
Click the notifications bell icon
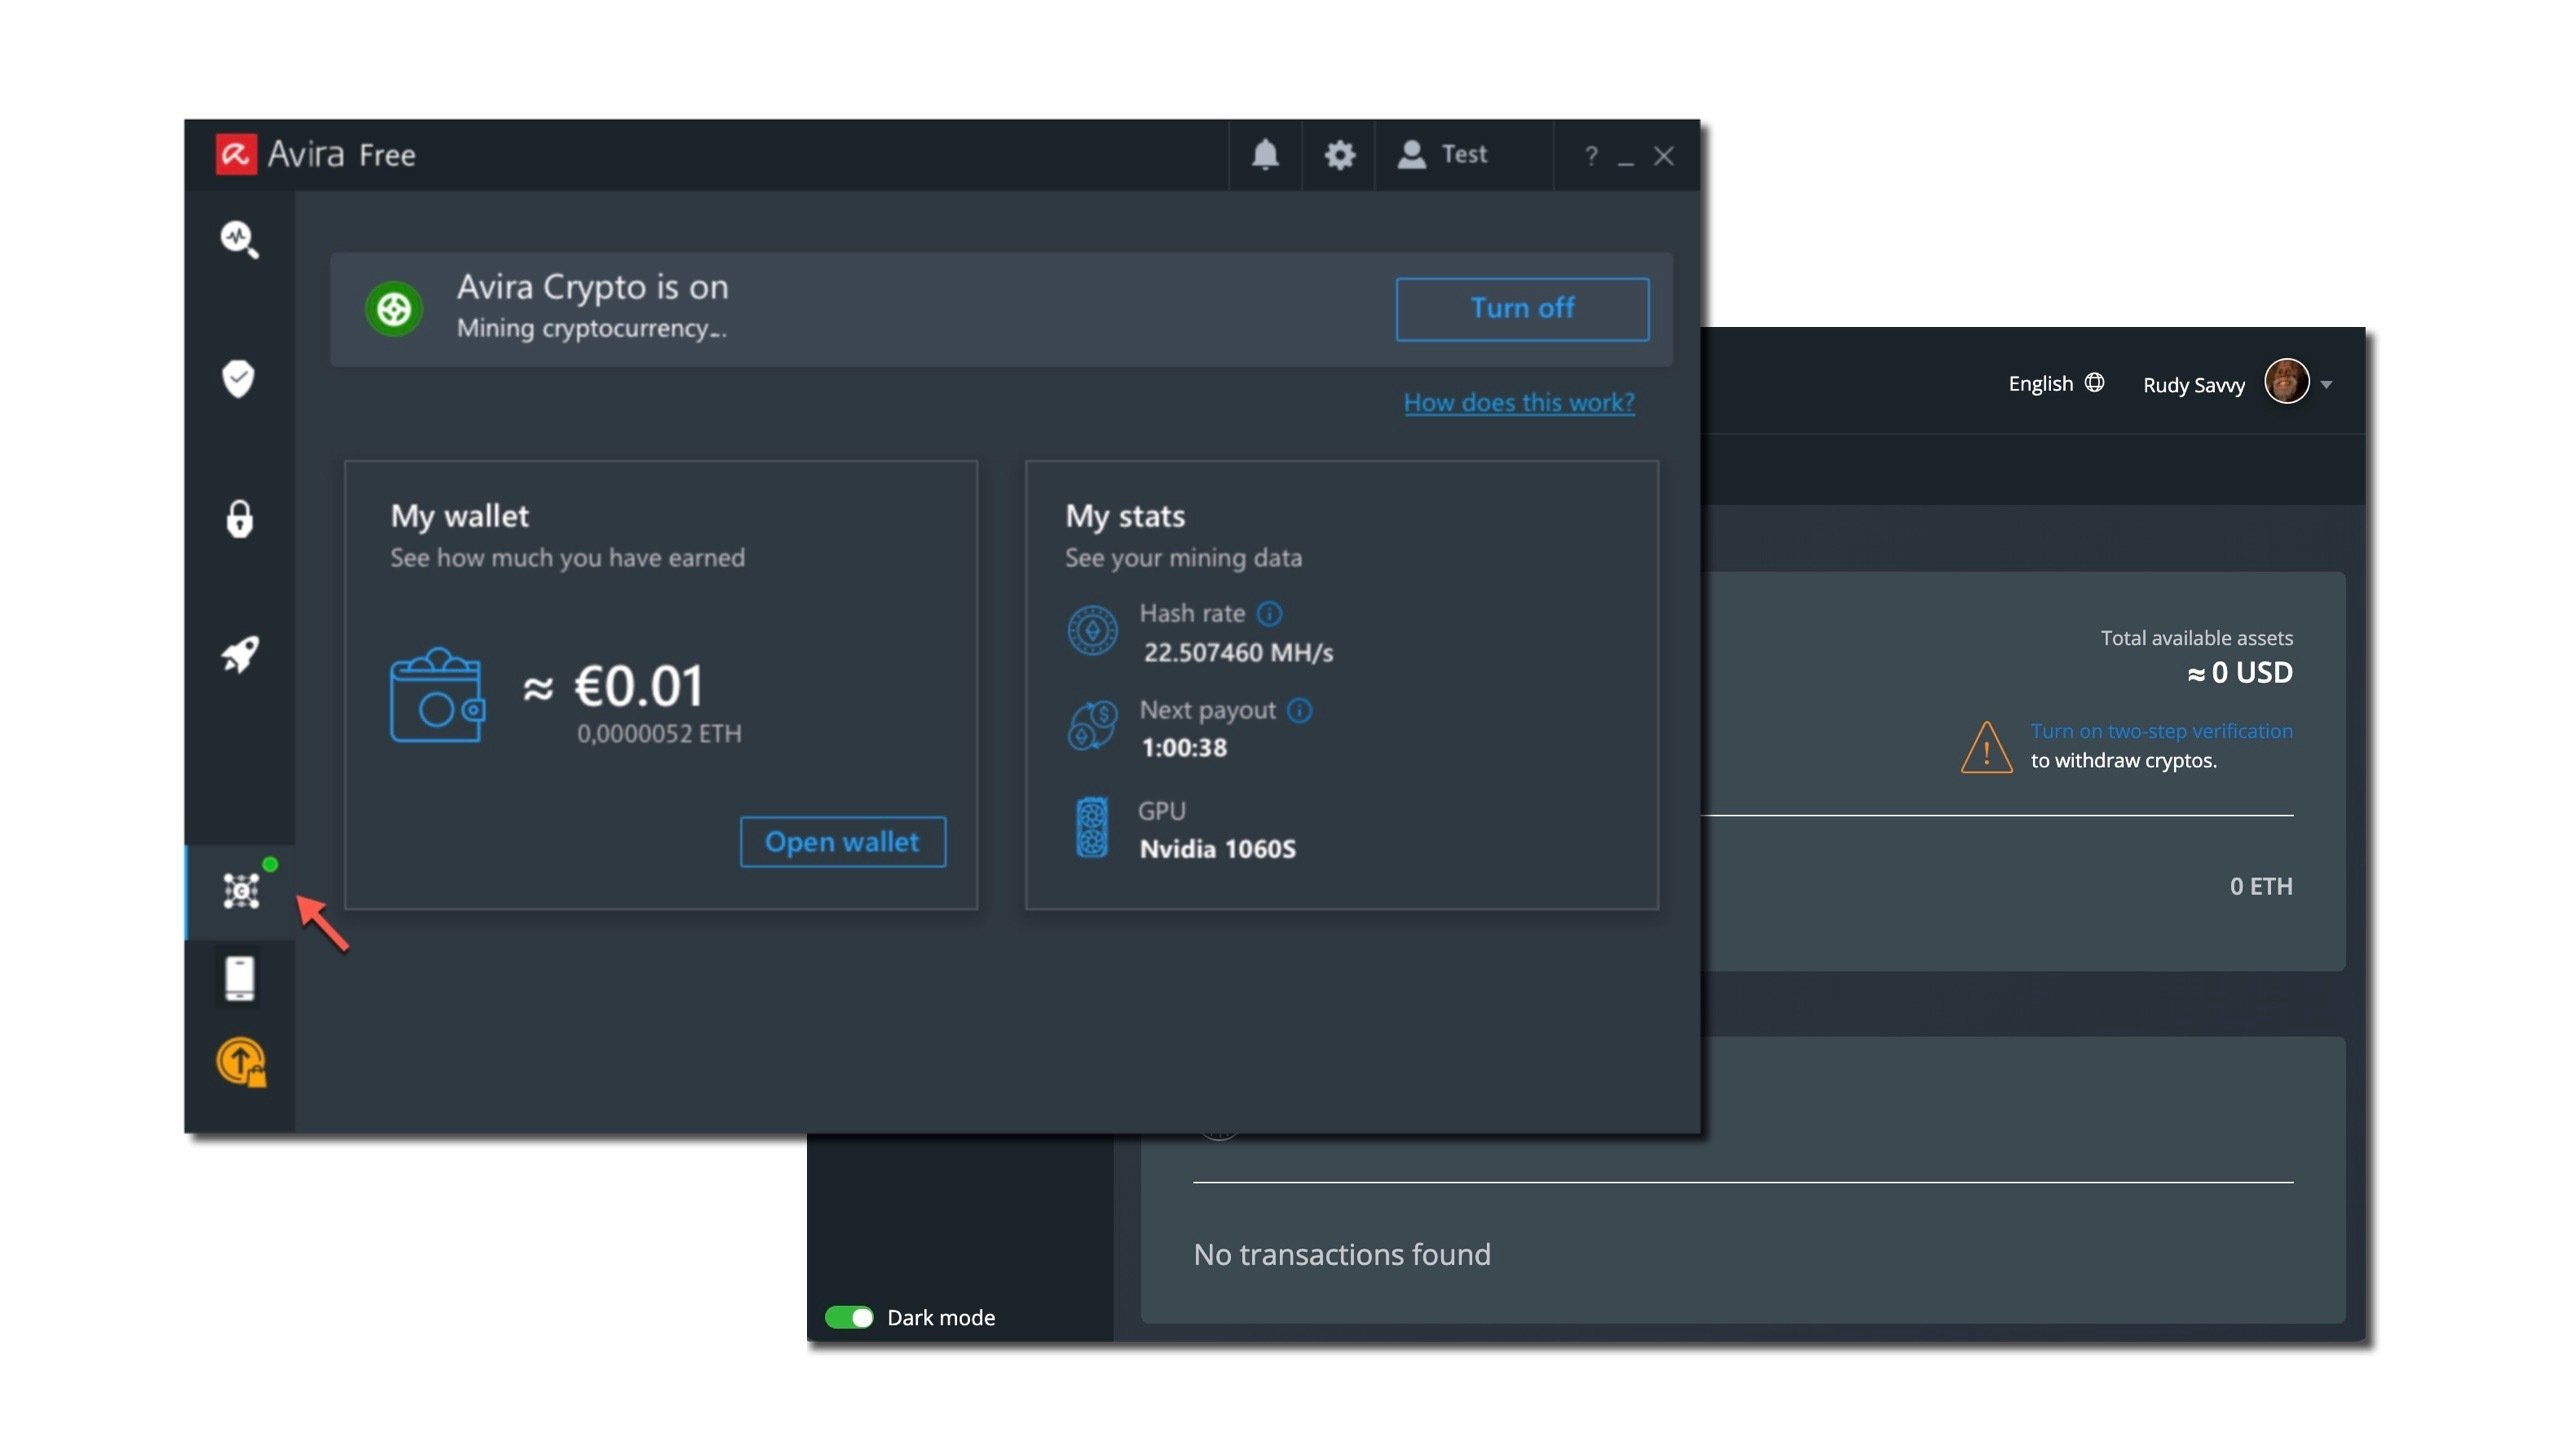pyautogui.click(x=1266, y=153)
